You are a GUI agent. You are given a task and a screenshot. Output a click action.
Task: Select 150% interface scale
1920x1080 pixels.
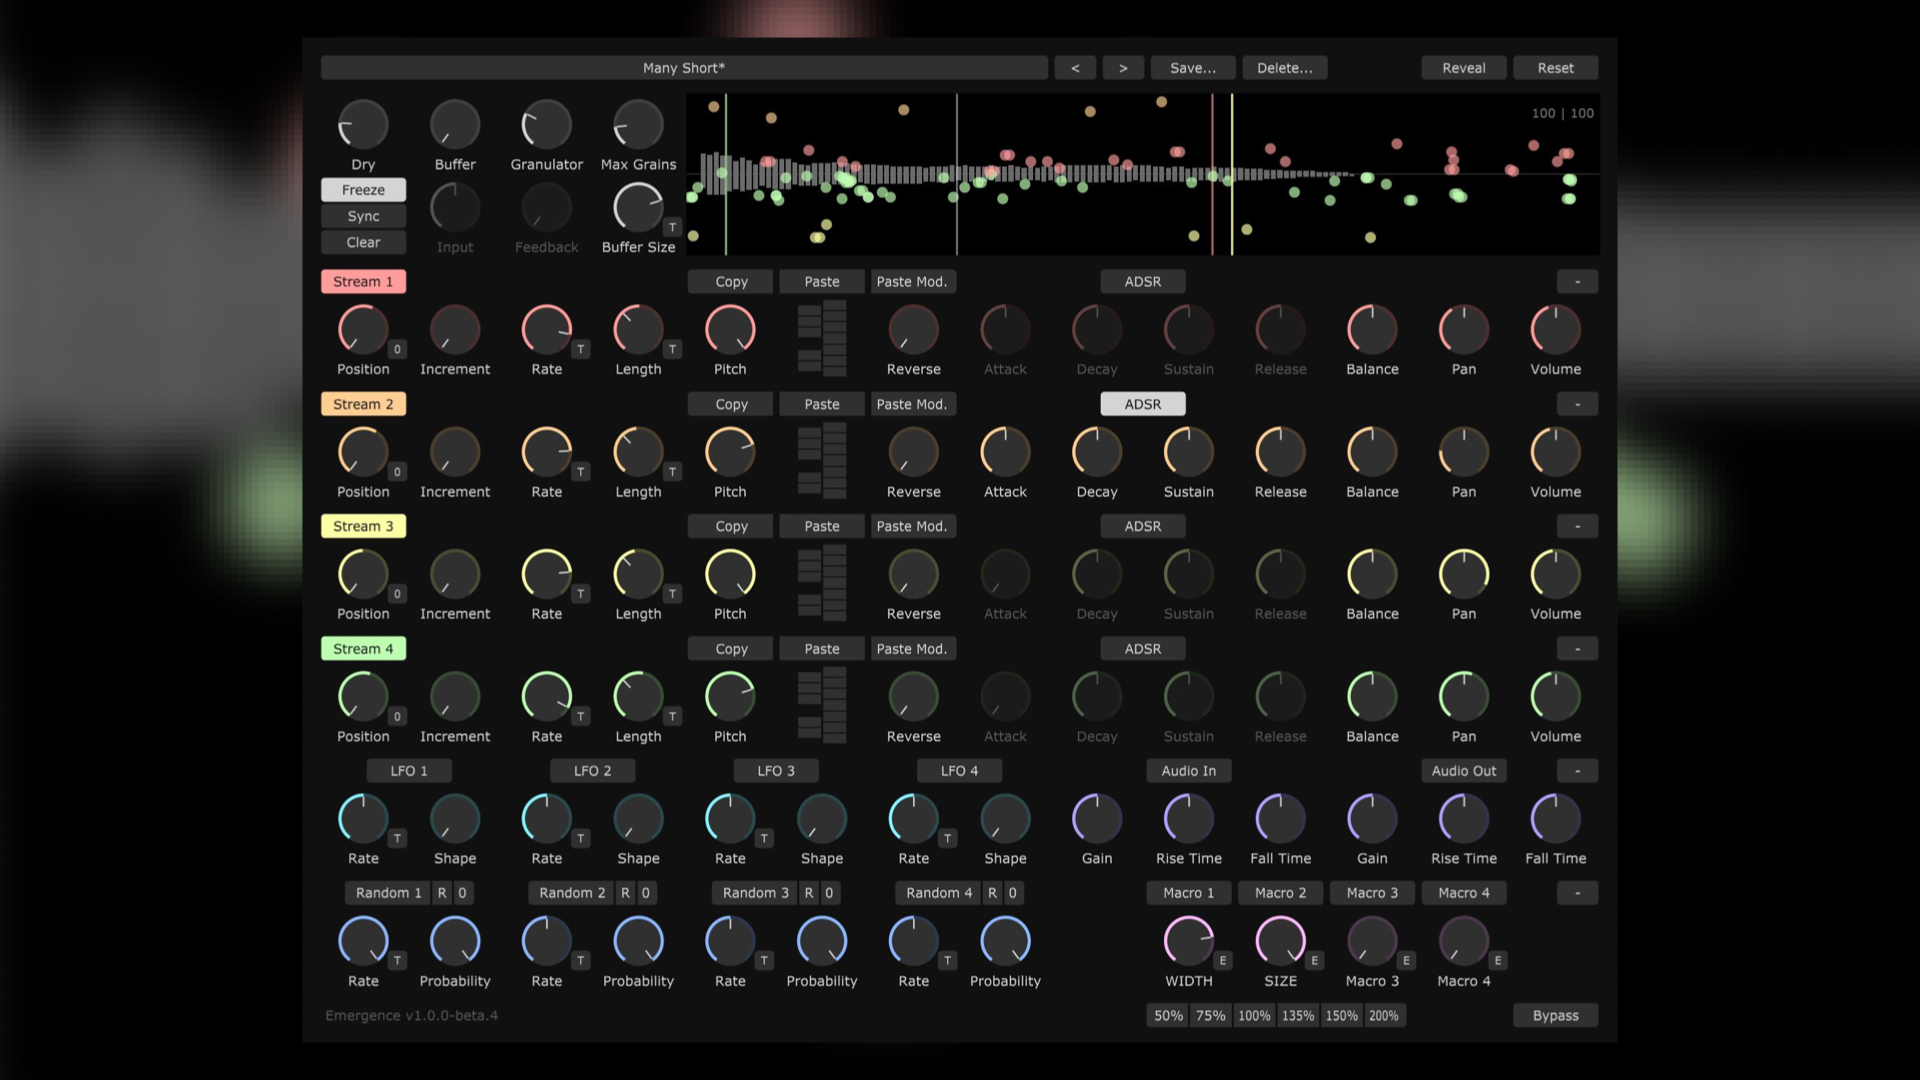pyautogui.click(x=1341, y=1016)
